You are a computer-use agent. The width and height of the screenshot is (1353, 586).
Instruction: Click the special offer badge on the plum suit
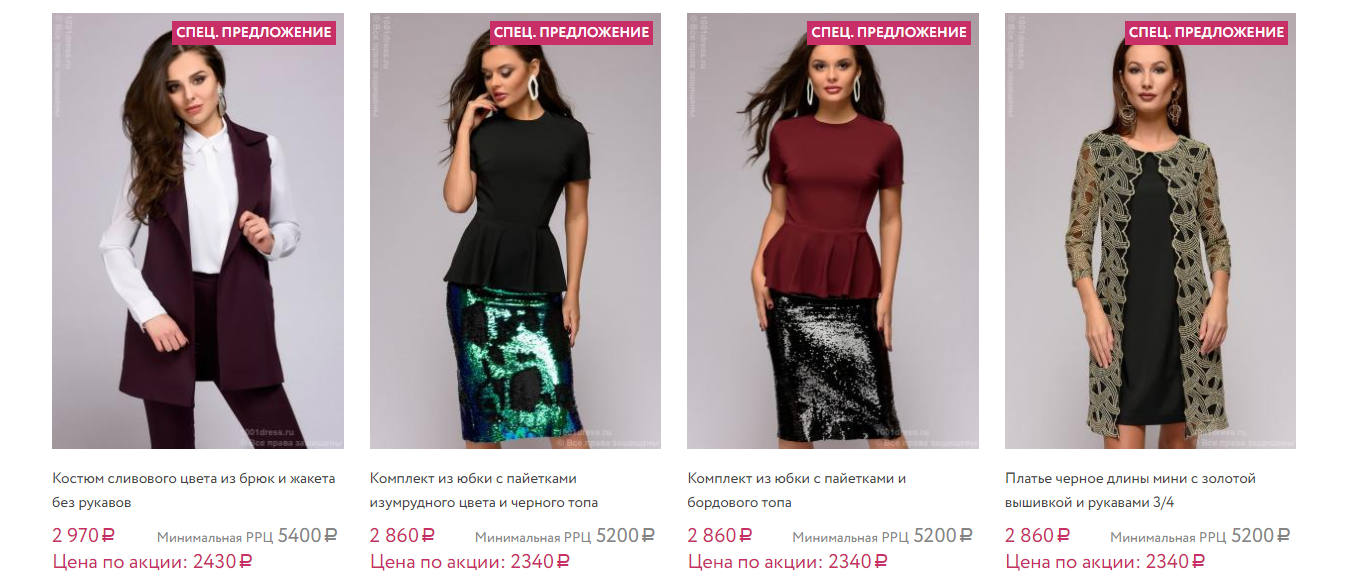coord(254,32)
